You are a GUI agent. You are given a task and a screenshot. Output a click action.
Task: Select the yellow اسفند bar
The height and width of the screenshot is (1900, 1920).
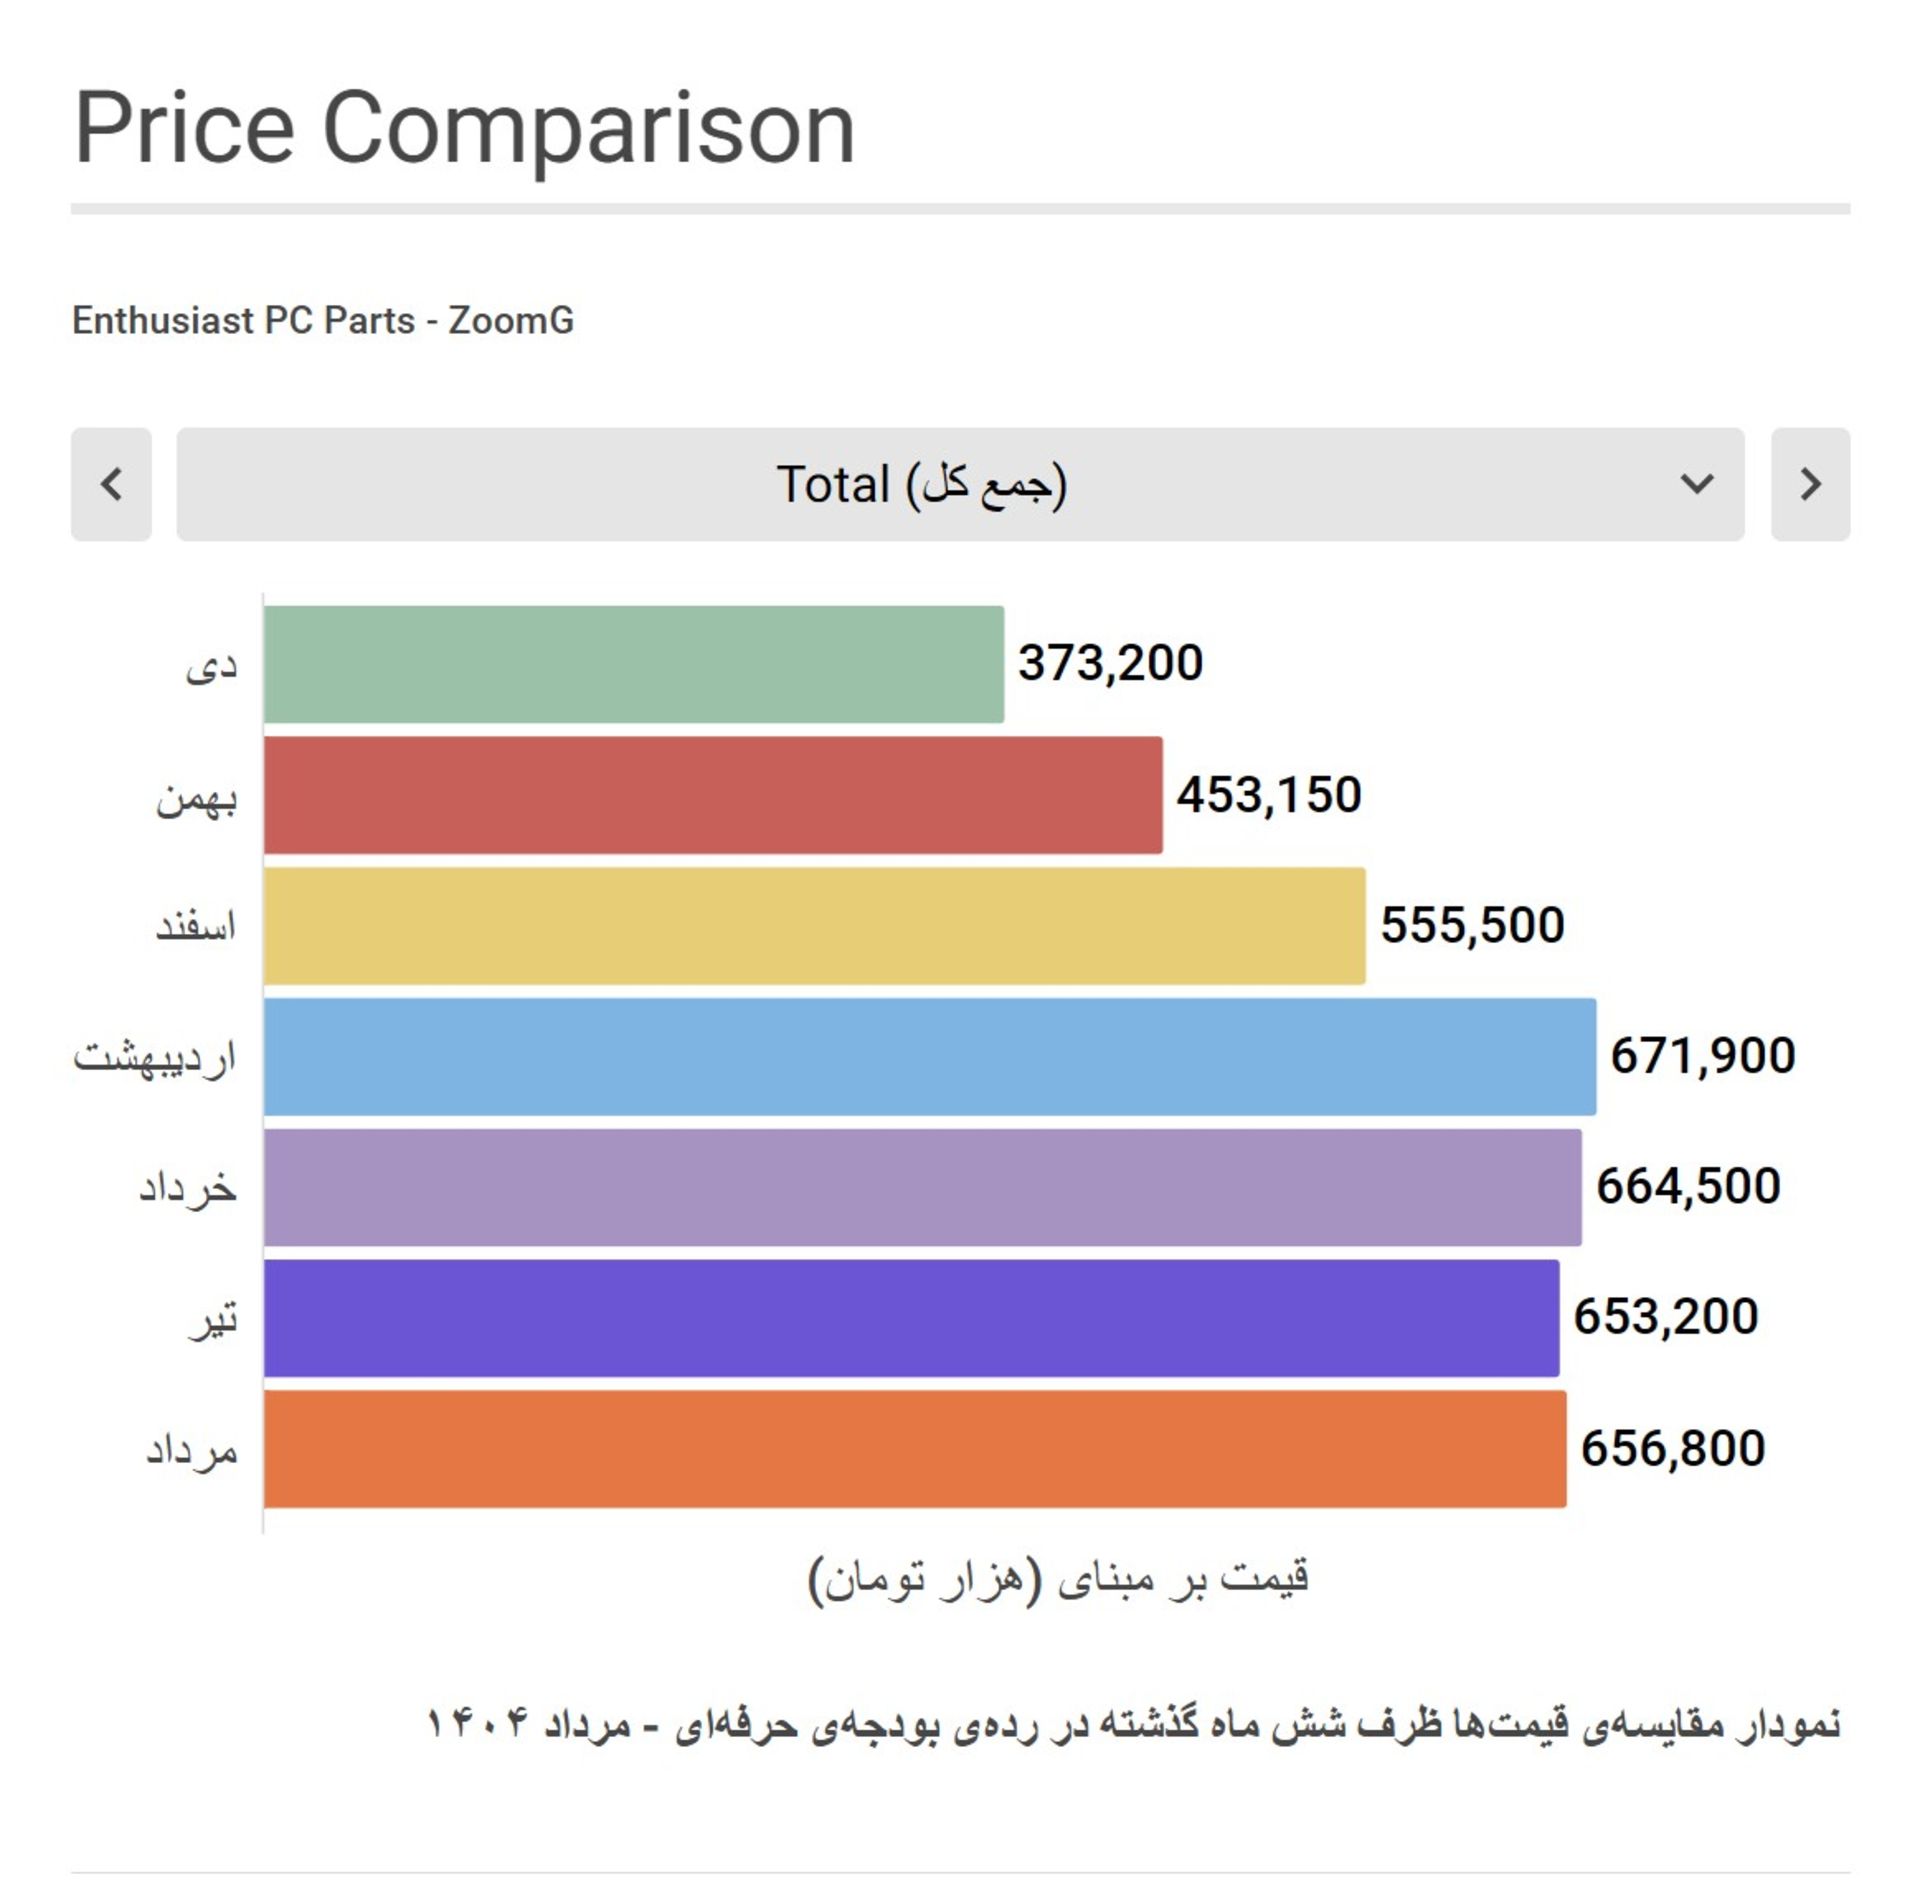tap(815, 926)
